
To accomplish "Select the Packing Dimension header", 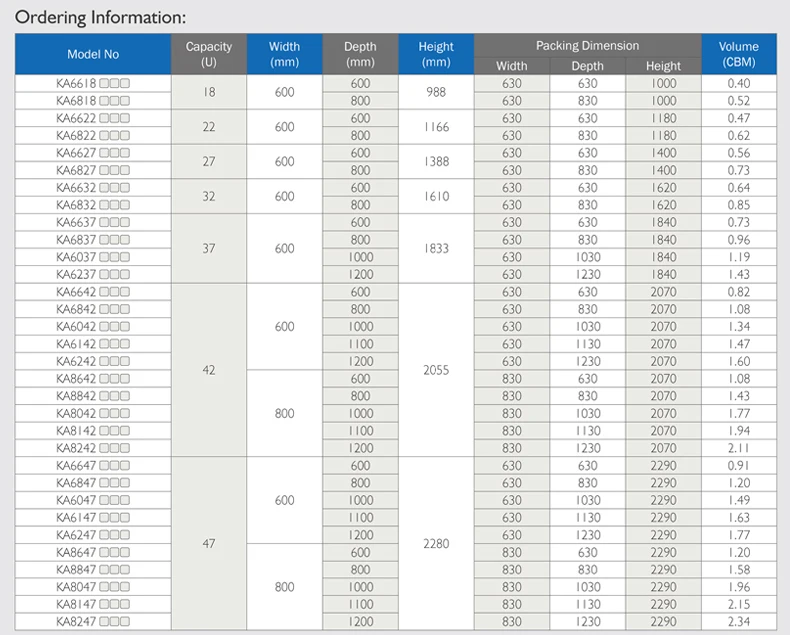I will [x=587, y=46].
